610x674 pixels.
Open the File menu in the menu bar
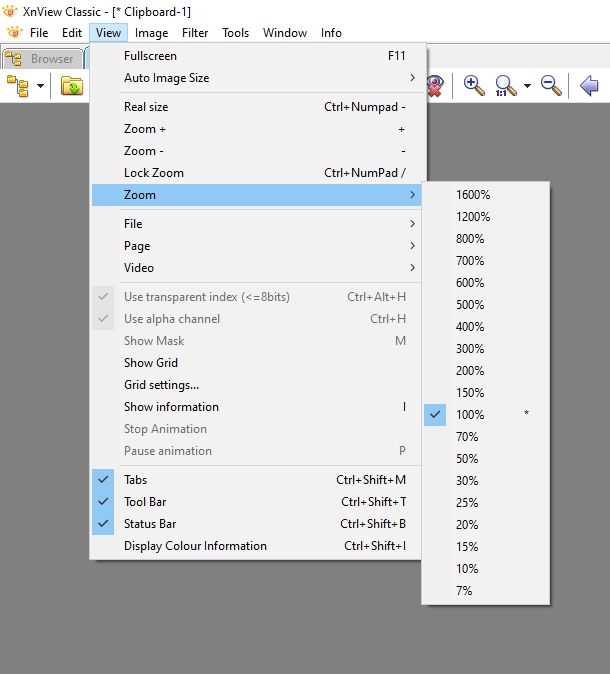click(x=39, y=33)
